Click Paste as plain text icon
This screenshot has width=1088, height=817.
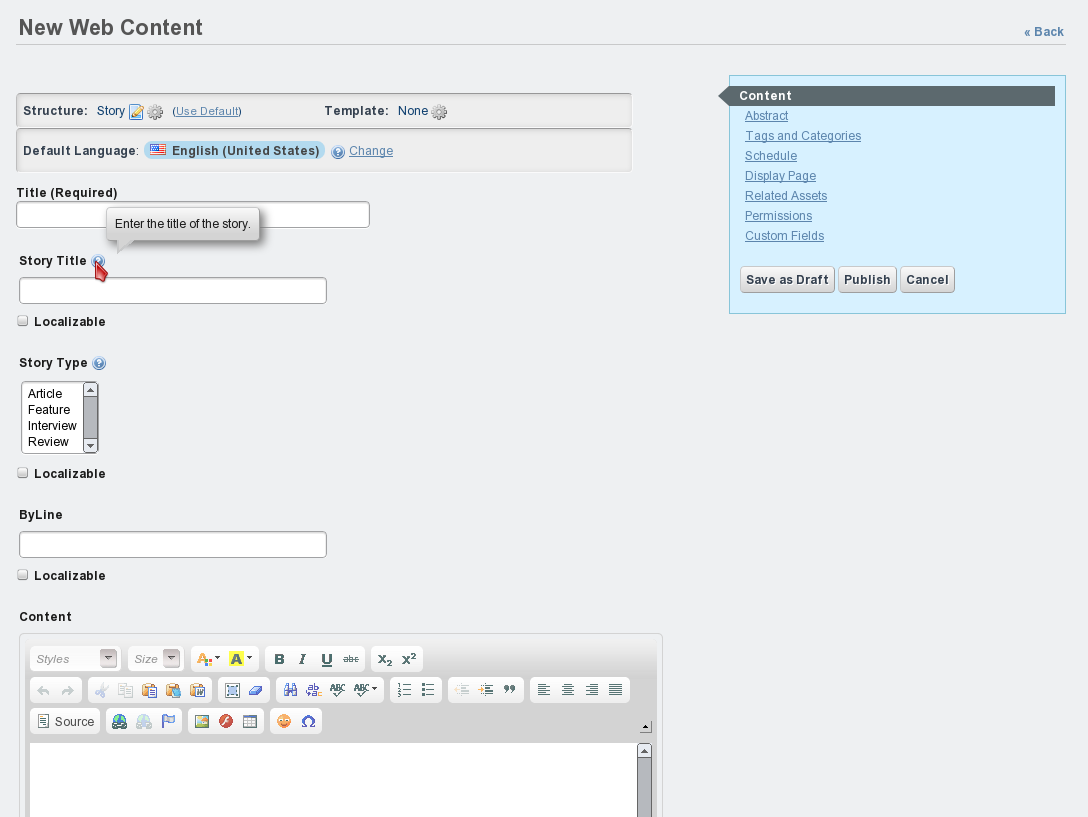(x=173, y=690)
